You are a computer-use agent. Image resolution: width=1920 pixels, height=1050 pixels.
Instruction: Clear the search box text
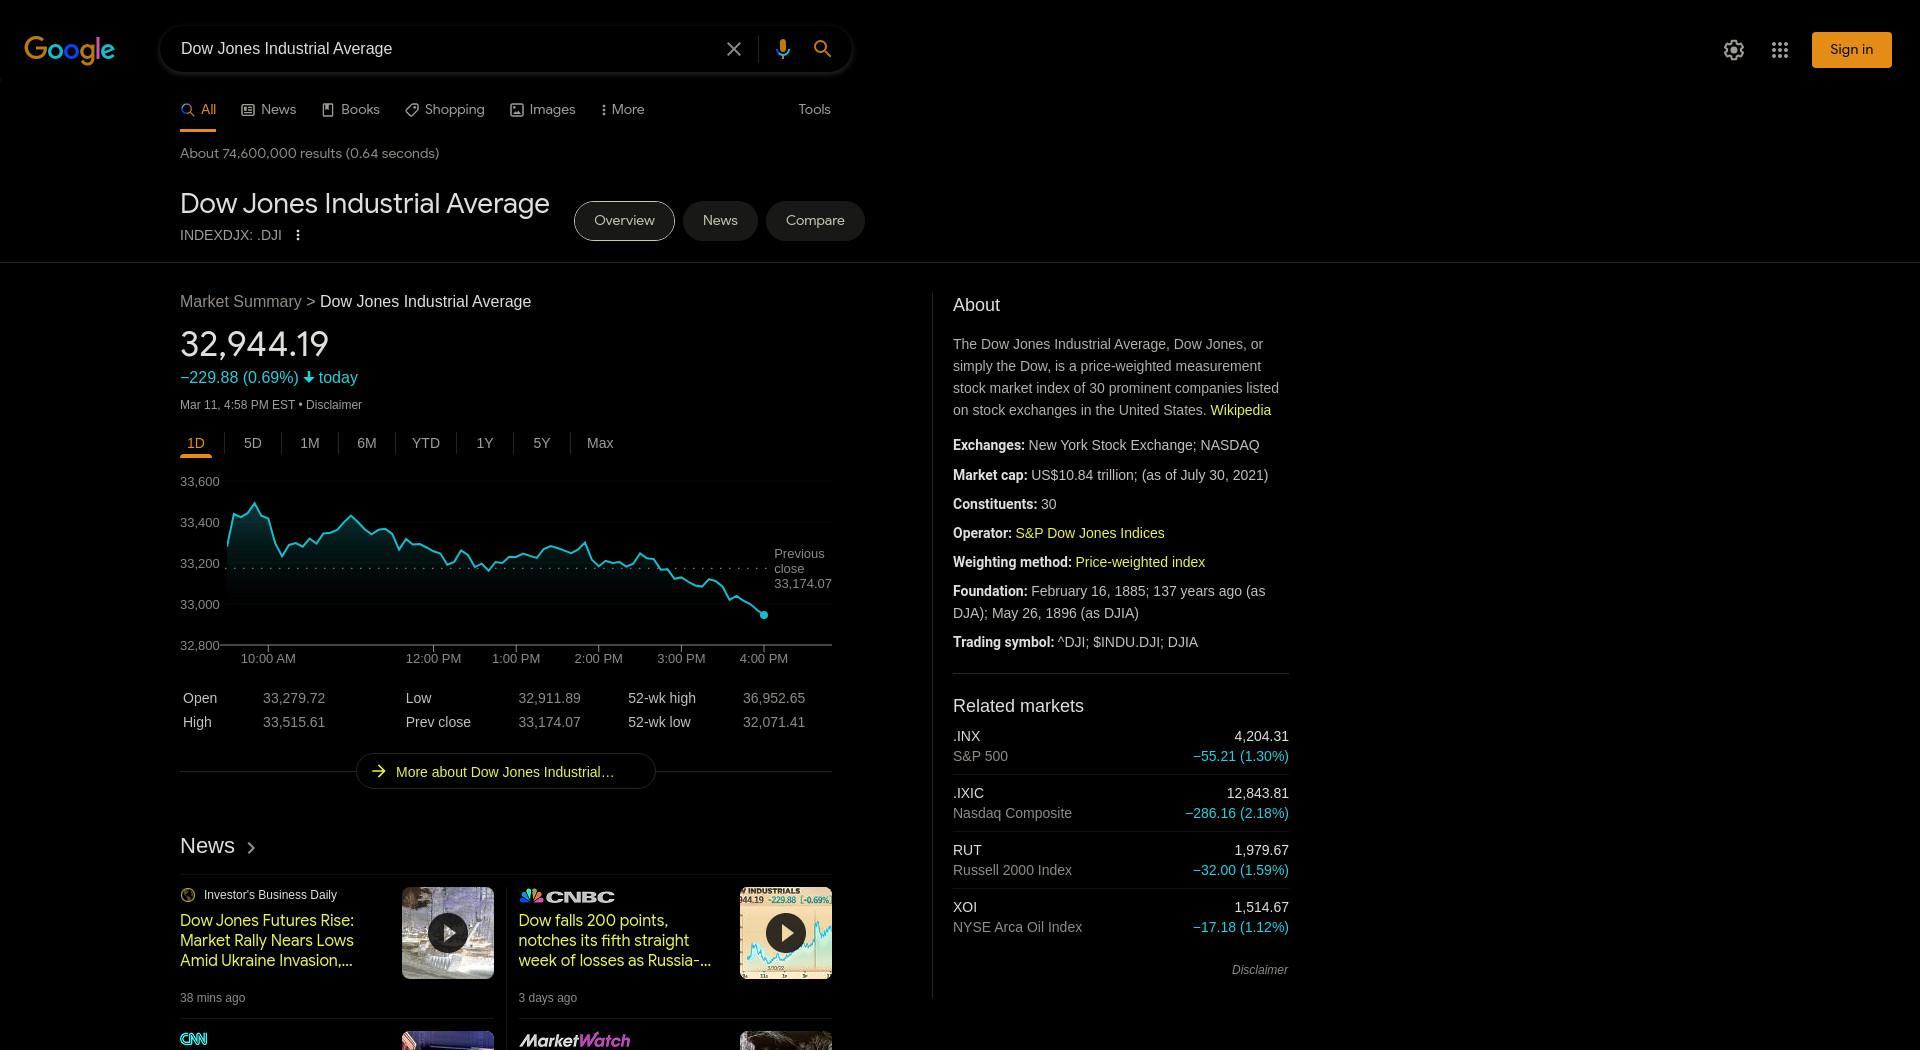pos(734,49)
